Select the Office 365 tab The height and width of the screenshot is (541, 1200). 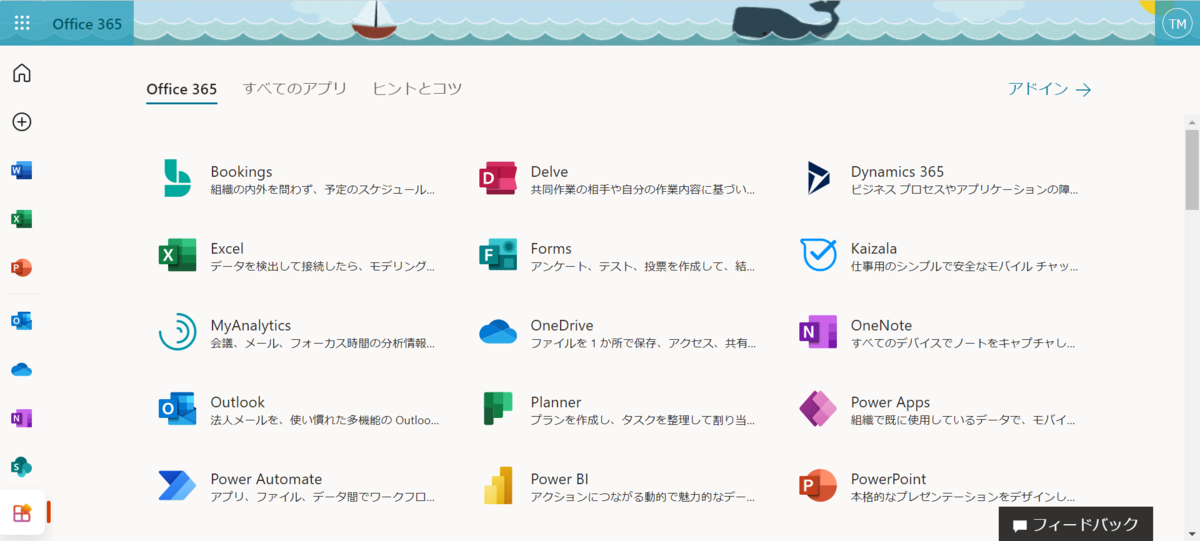tap(181, 89)
